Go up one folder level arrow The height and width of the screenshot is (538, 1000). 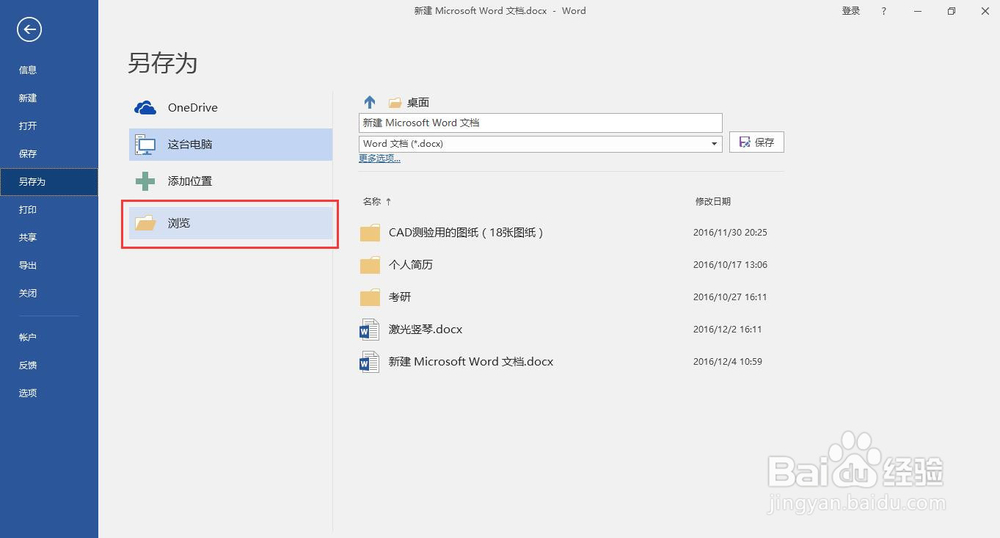click(x=369, y=102)
